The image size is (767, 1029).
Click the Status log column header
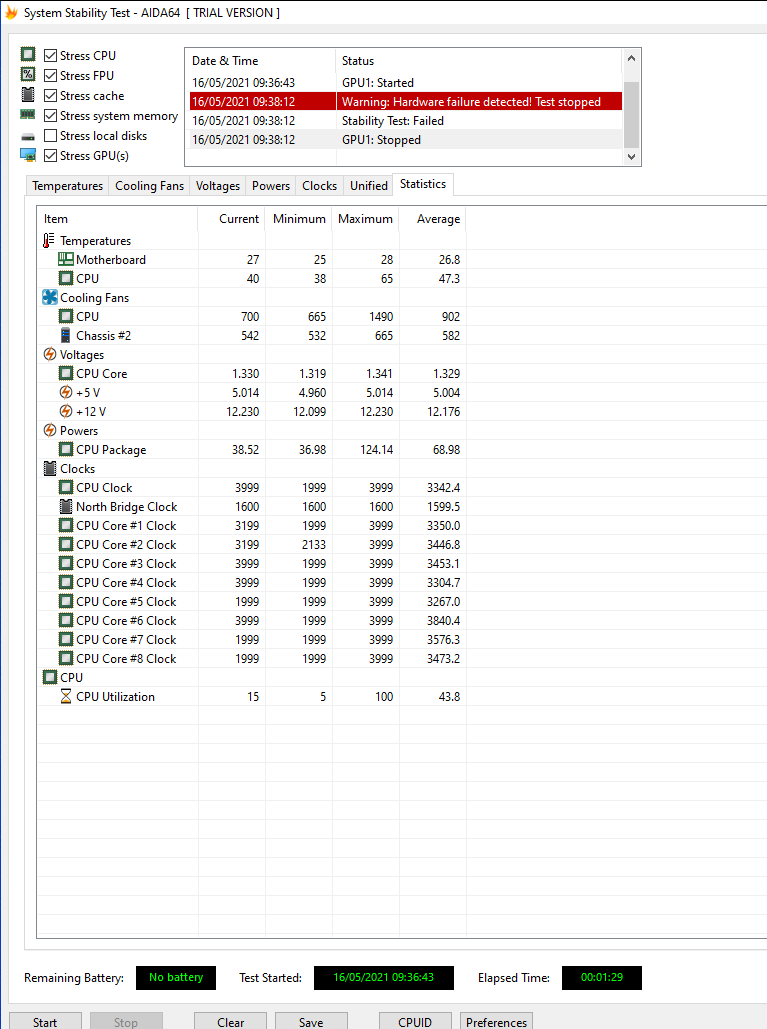tap(479, 61)
